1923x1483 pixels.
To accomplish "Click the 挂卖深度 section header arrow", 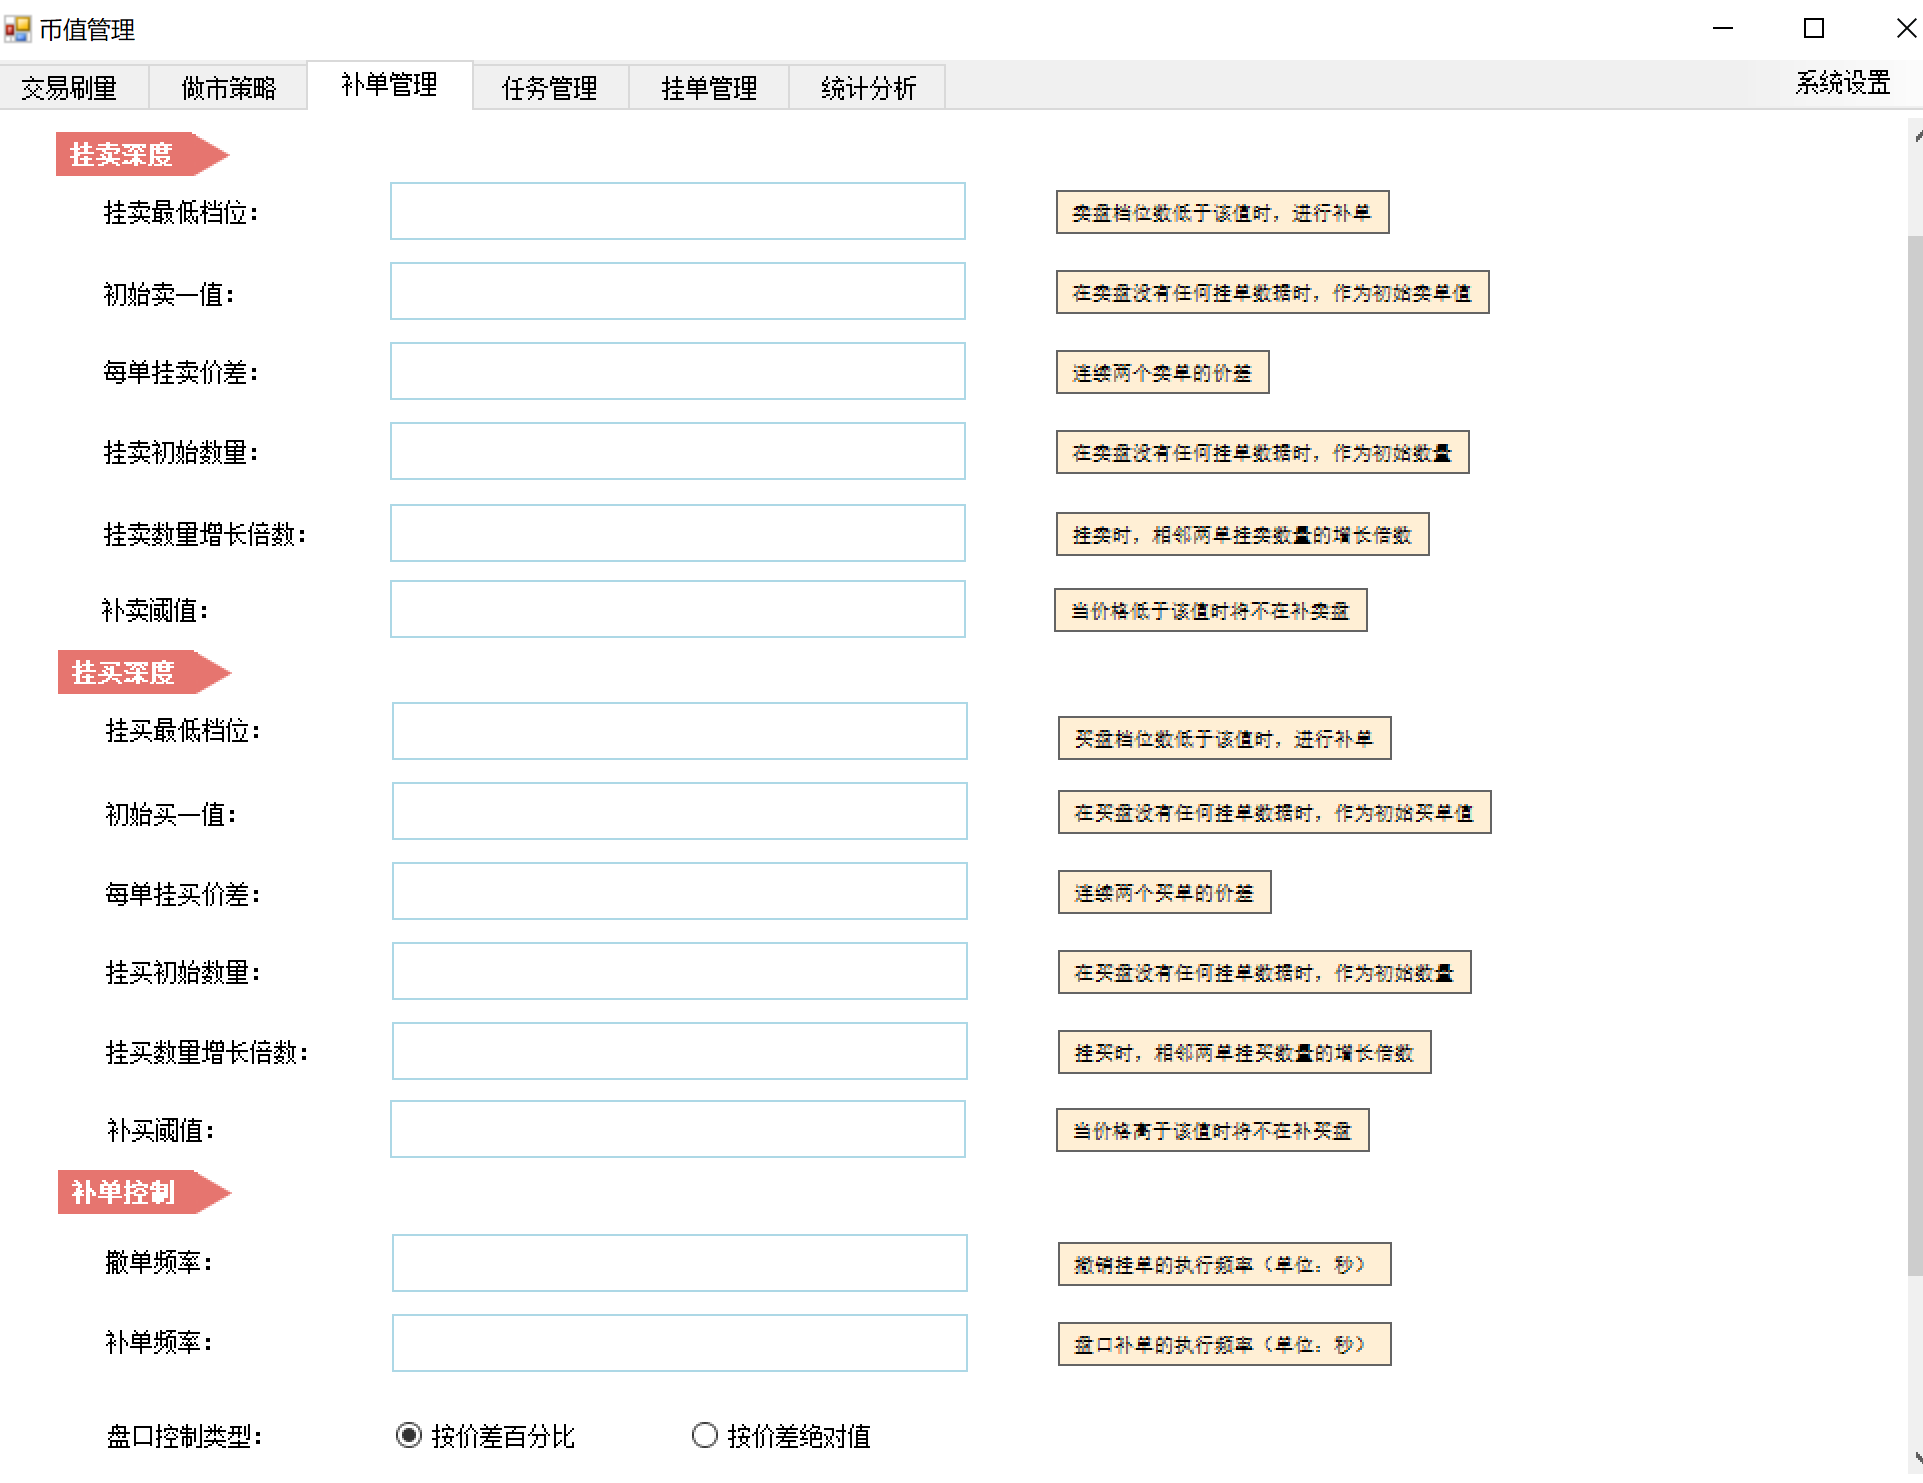I will tap(143, 154).
